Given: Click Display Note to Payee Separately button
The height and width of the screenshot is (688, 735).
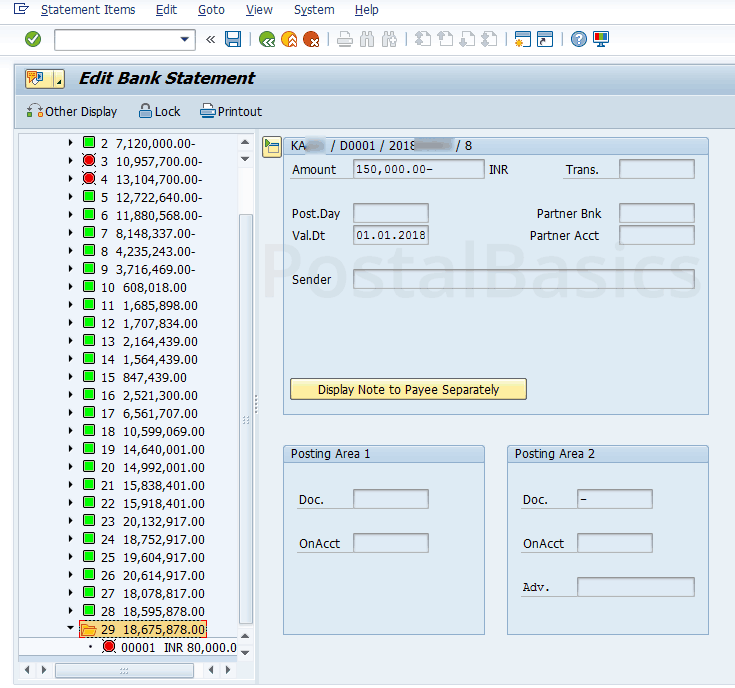Looking at the screenshot, I should (x=408, y=389).
